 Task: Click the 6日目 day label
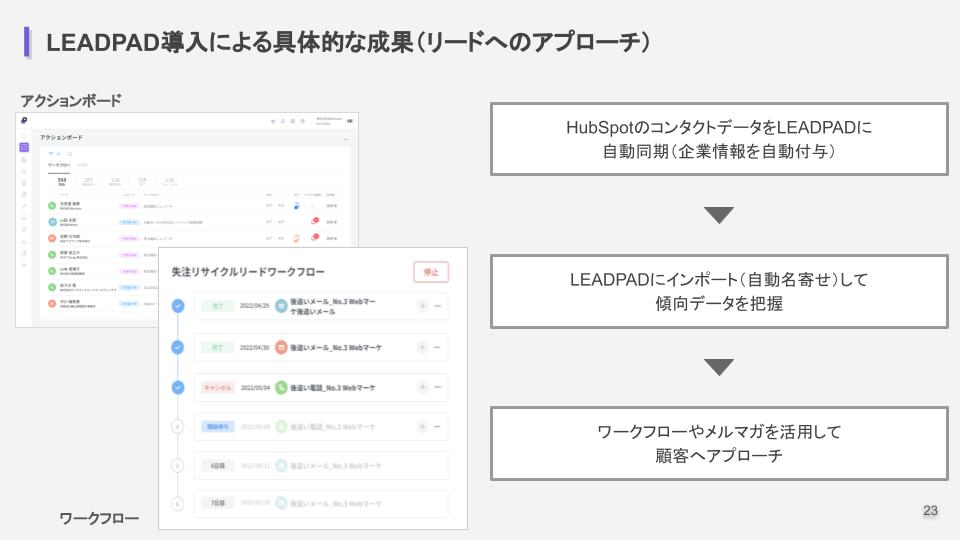coord(217,465)
